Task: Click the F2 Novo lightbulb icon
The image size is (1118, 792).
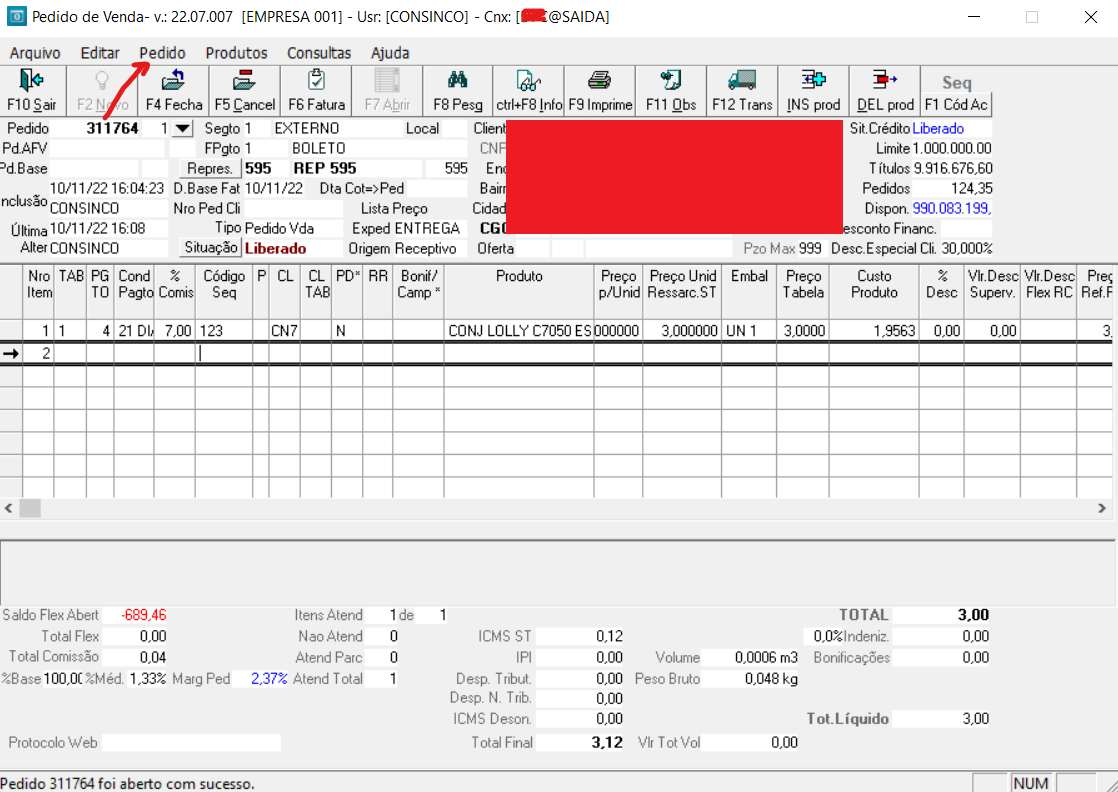Action: 102,80
